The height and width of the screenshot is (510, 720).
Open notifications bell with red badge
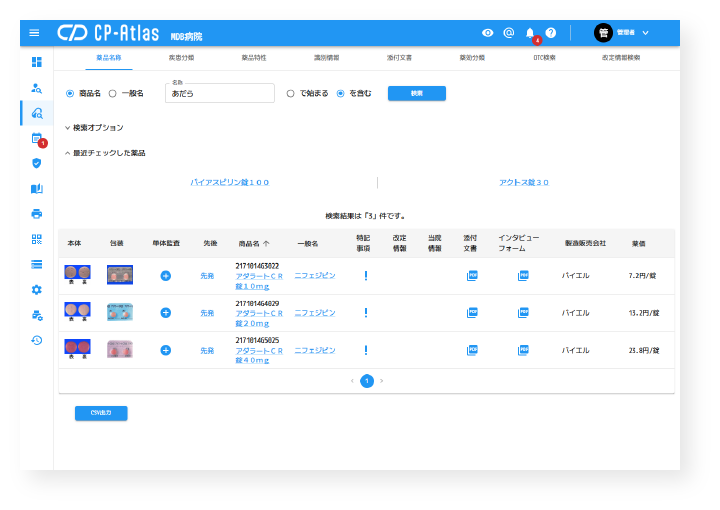[530, 33]
